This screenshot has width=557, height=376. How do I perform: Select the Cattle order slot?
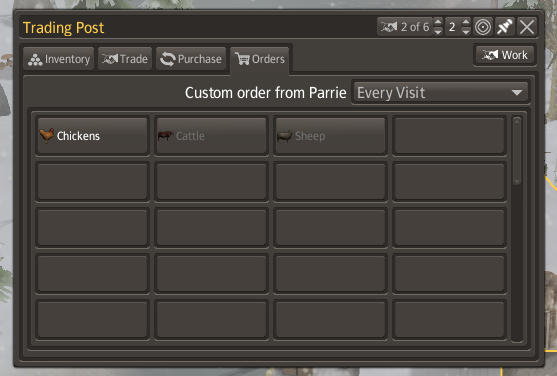tap(211, 136)
